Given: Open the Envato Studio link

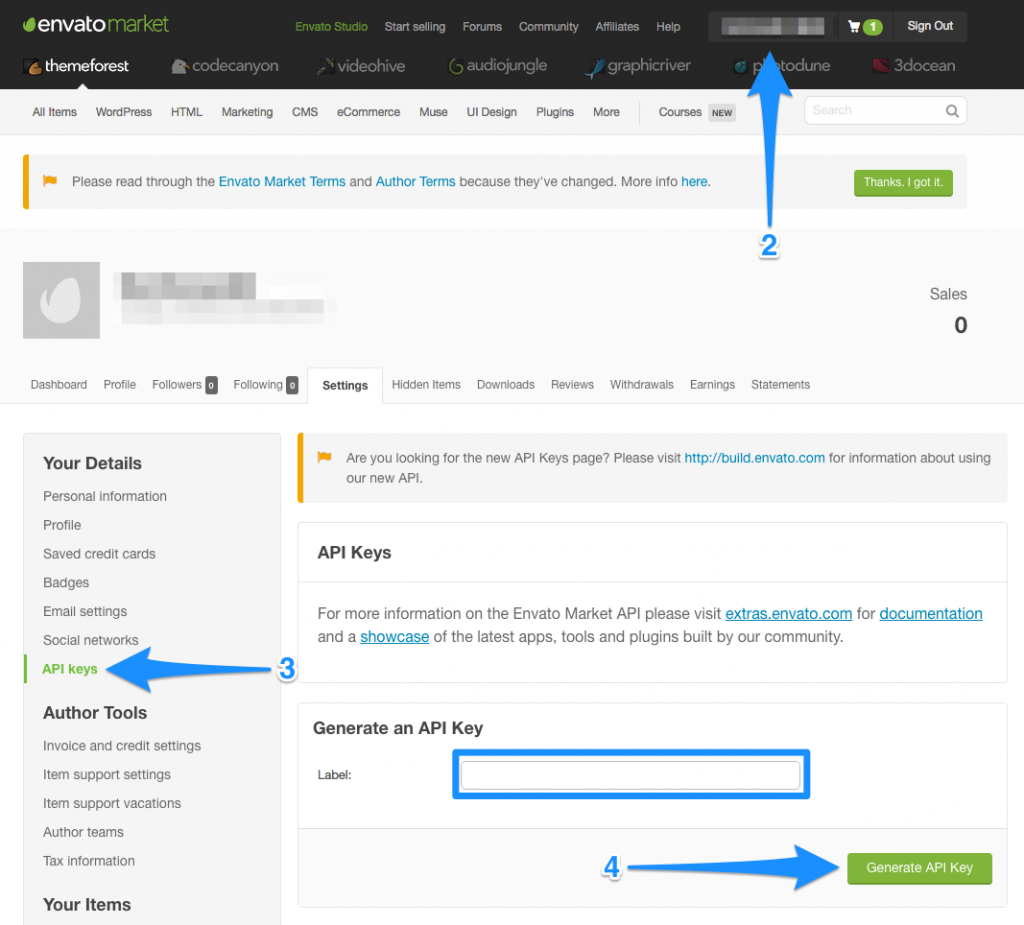Looking at the screenshot, I should [331, 27].
